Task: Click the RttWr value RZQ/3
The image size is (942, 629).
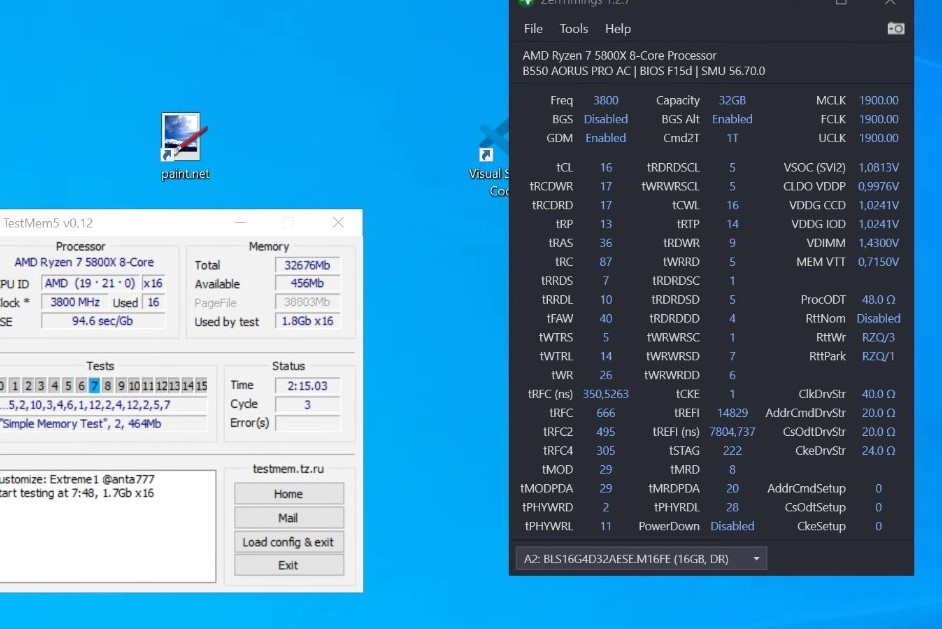Action: pyautogui.click(x=878, y=337)
